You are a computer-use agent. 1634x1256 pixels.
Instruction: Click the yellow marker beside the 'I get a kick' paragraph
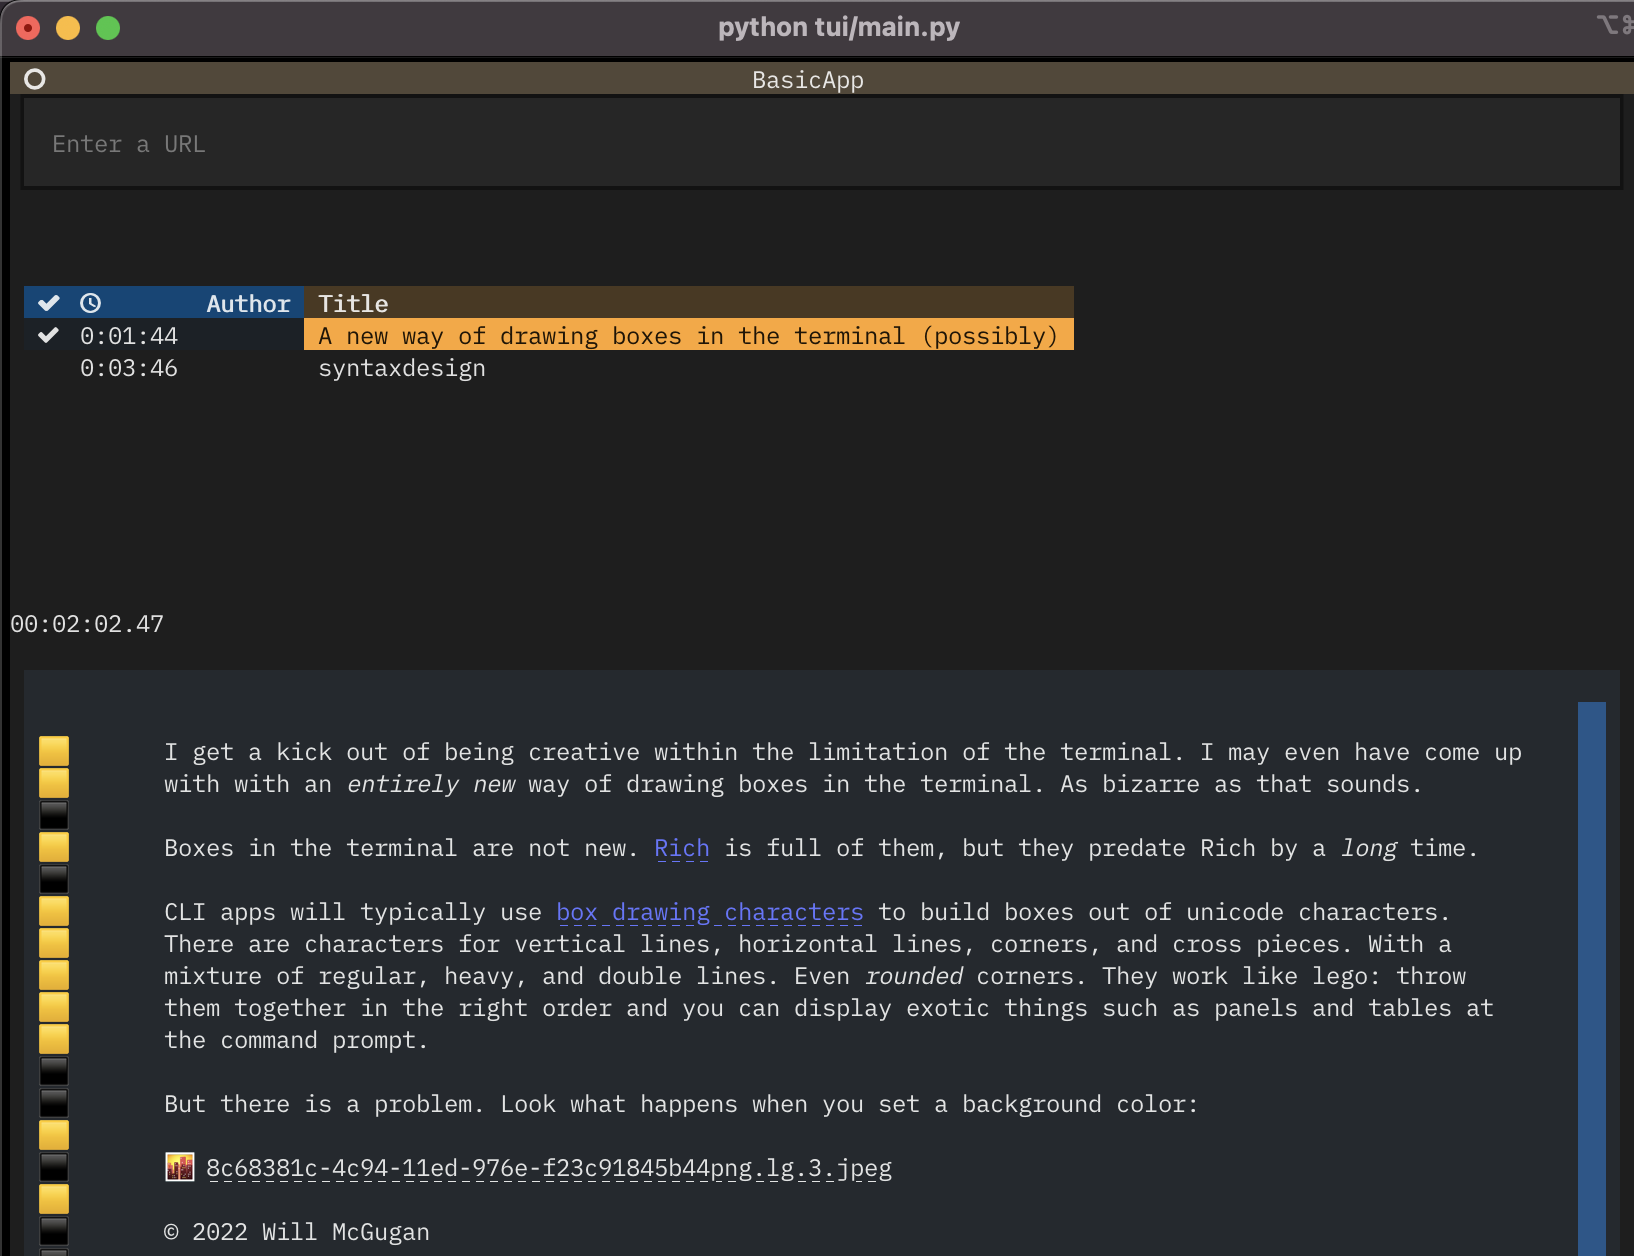tap(54, 751)
